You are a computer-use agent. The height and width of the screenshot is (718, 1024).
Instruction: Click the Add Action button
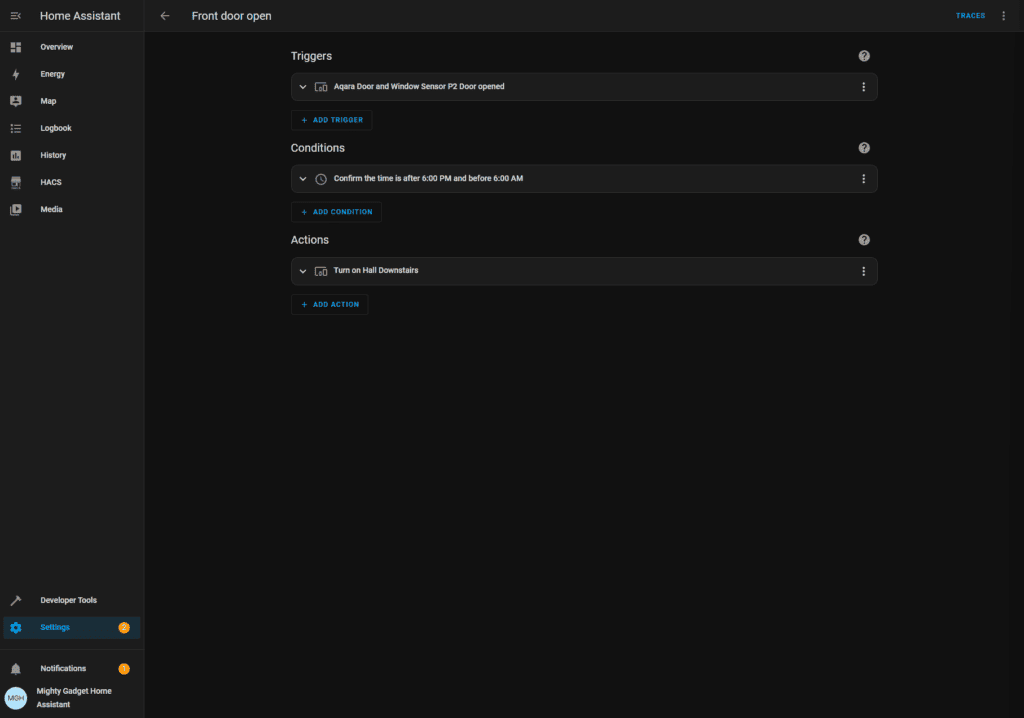pos(330,304)
